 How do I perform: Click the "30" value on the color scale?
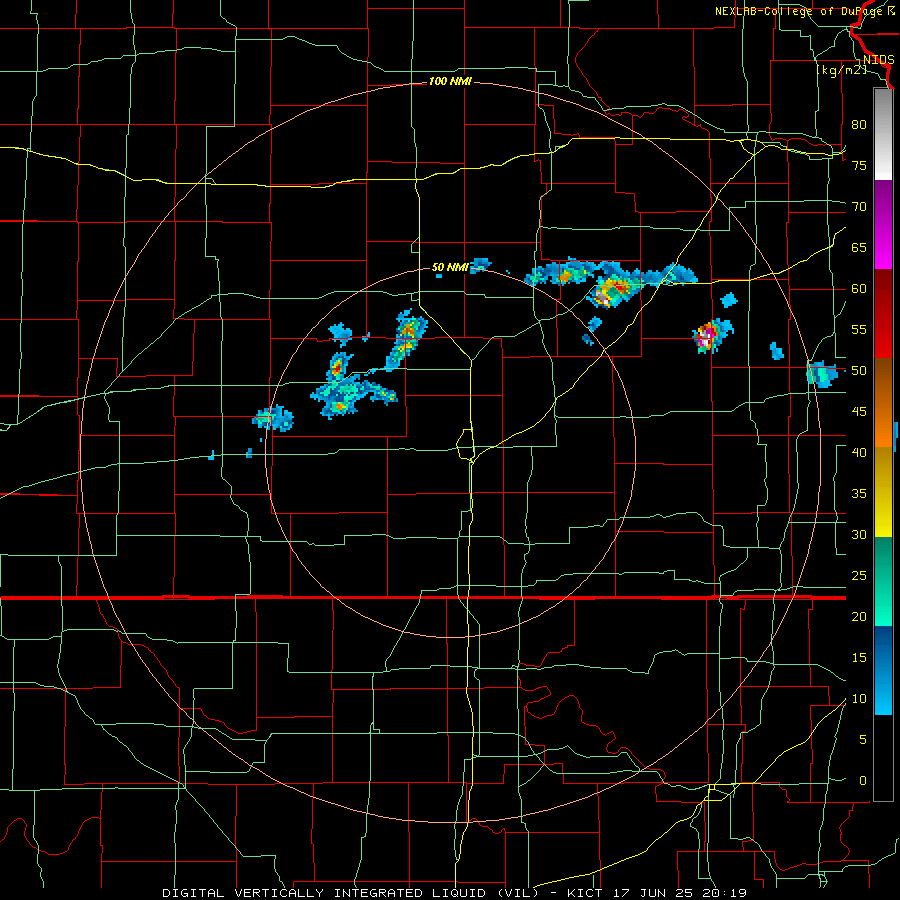click(x=859, y=535)
